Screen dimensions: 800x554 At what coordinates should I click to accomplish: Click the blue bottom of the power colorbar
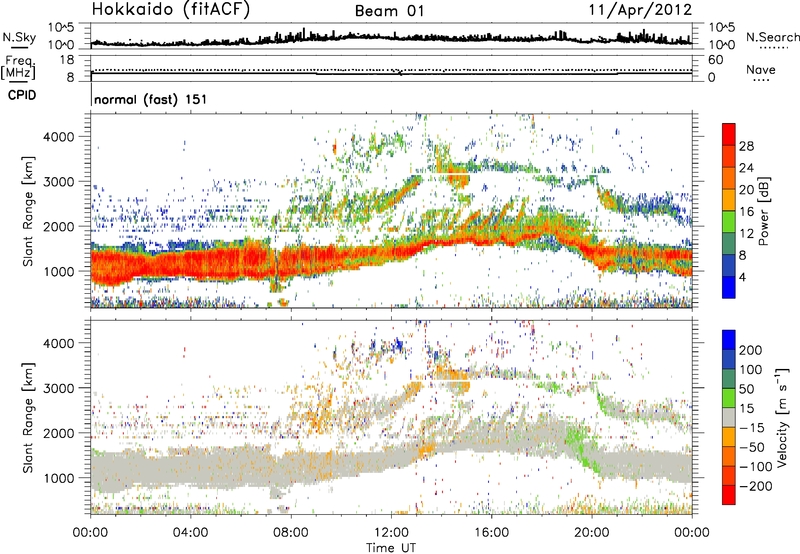(x=729, y=287)
